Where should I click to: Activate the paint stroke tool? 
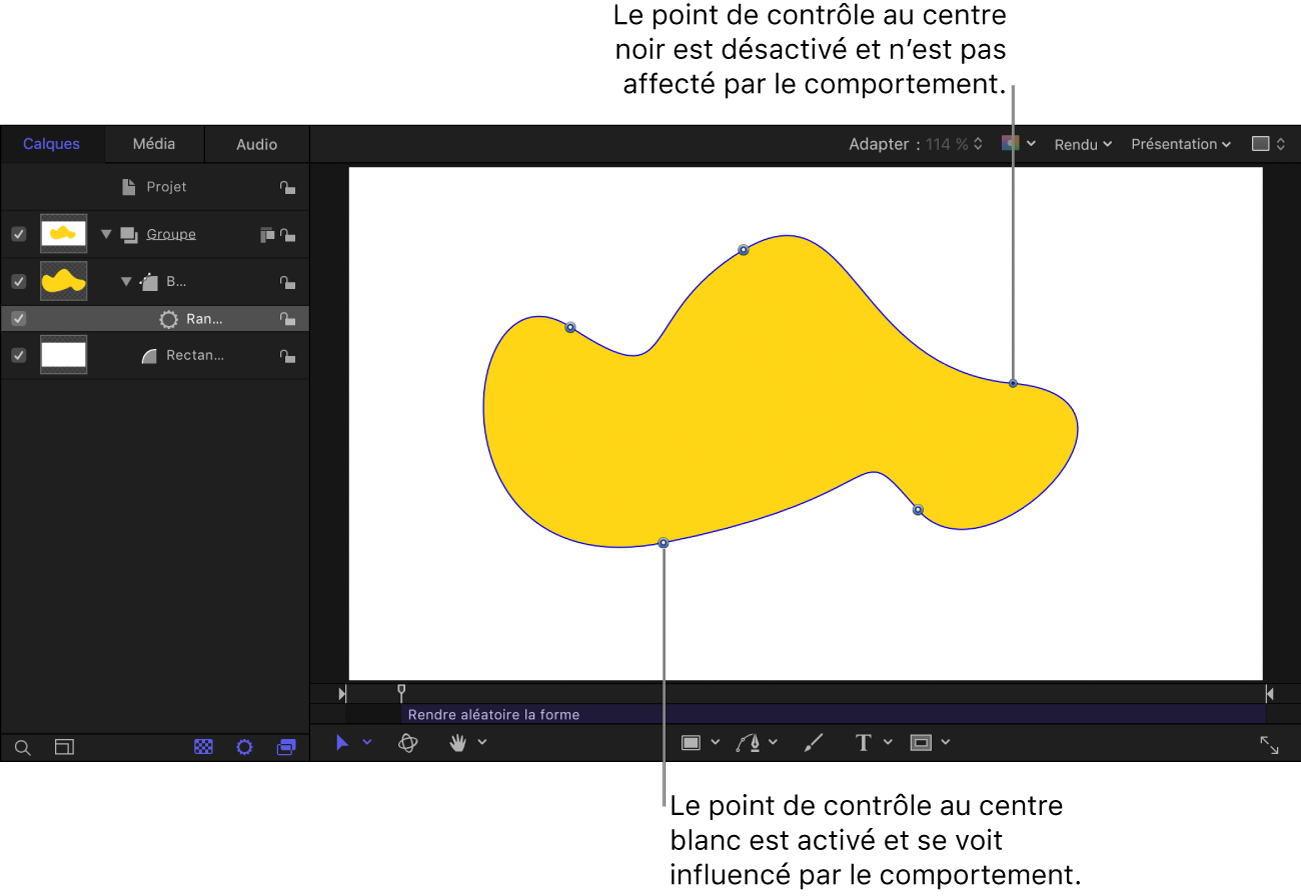point(813,742)
